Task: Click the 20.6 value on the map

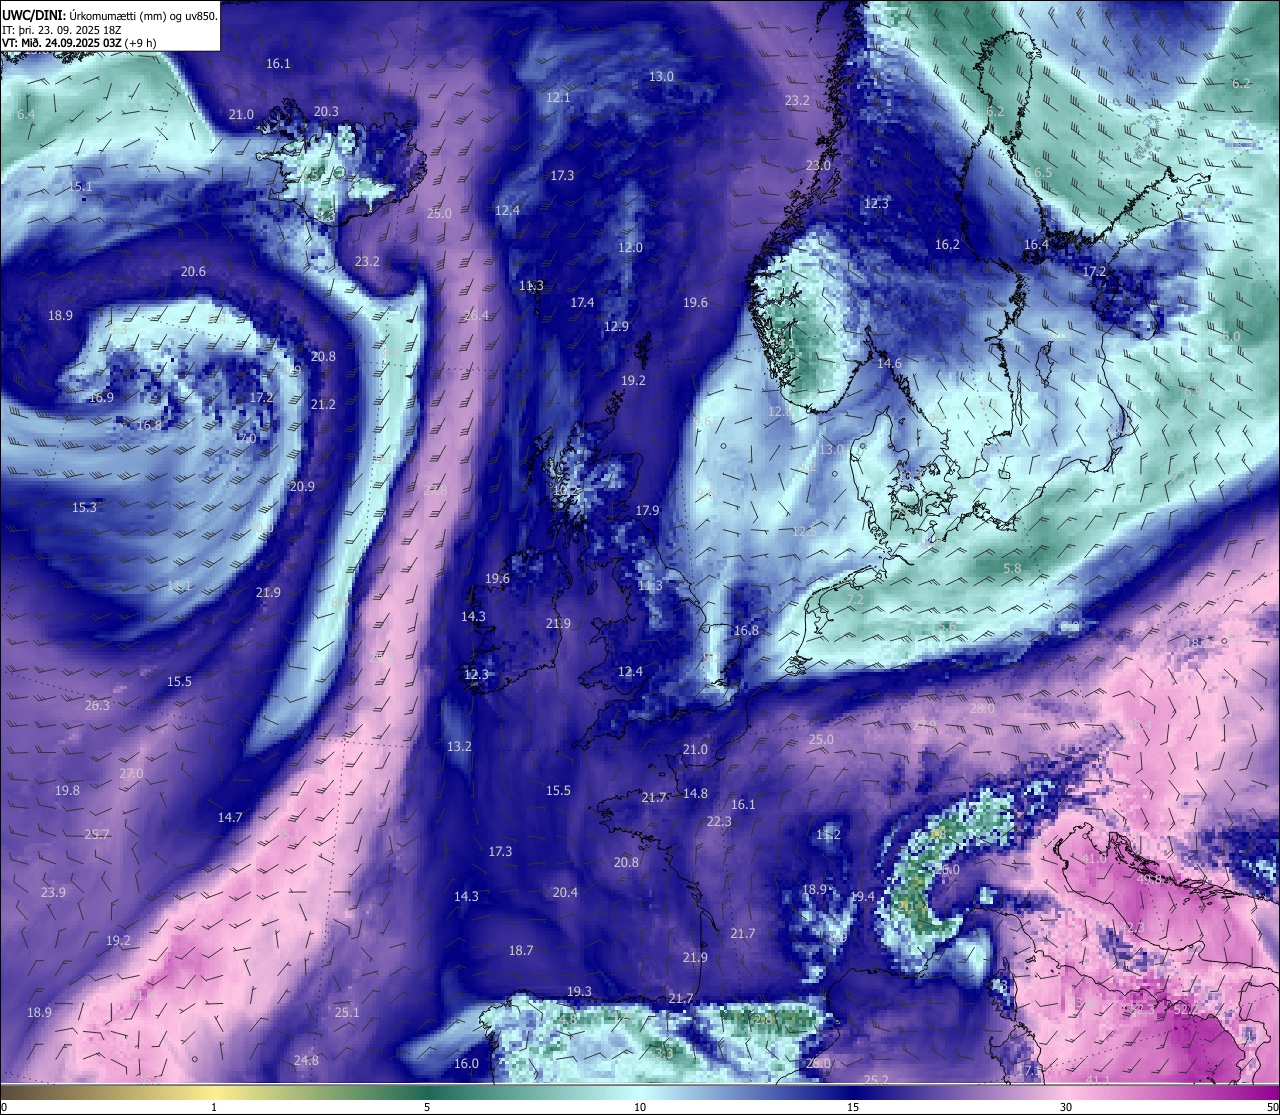Action: (x=193, y=272)
